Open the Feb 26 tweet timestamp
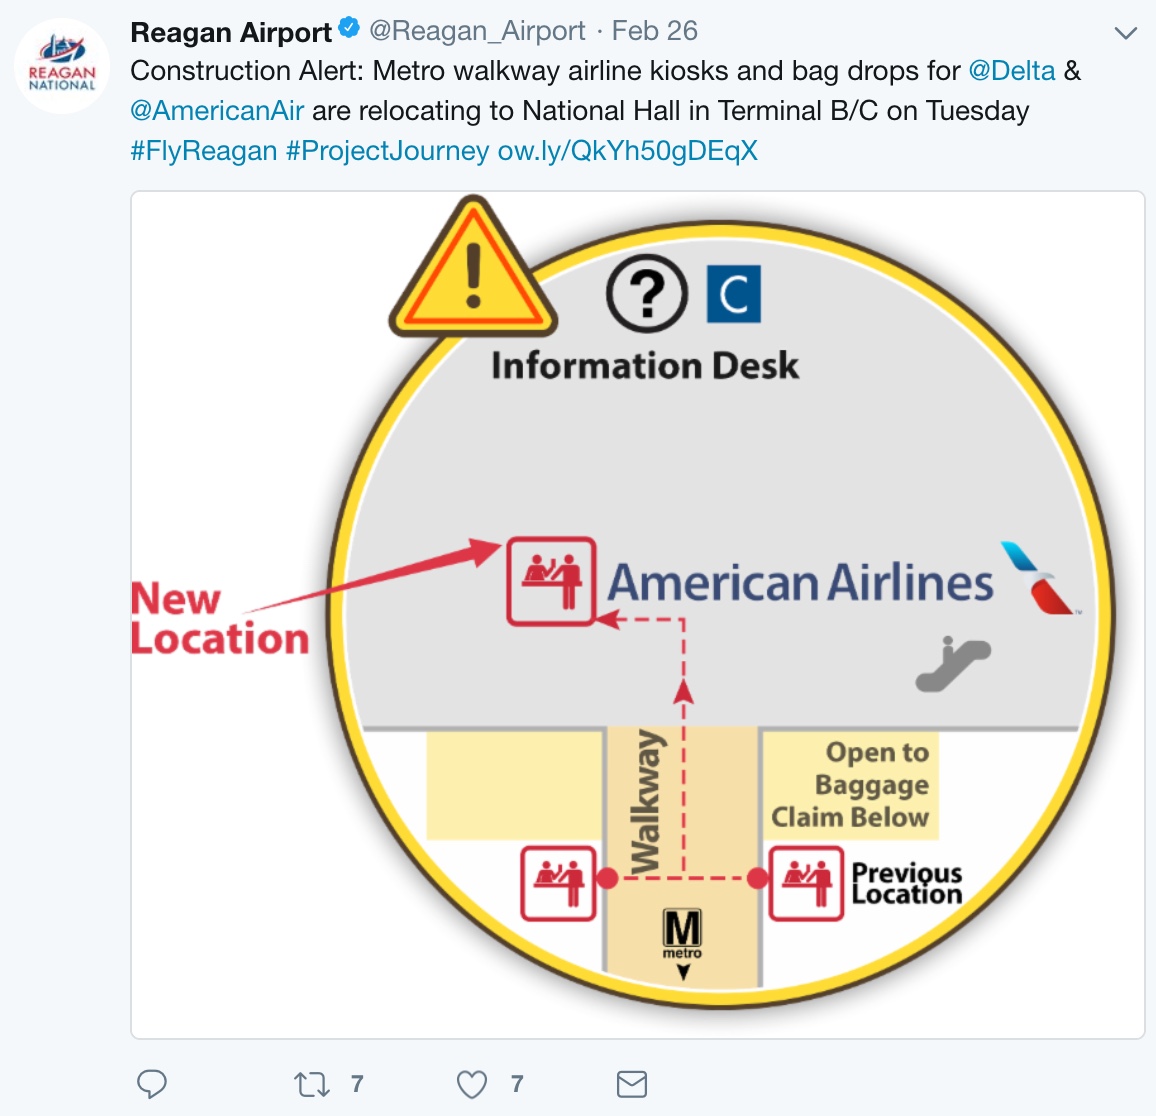The width and height of the screenshot is (1156, 1116). tap(655, 31)
